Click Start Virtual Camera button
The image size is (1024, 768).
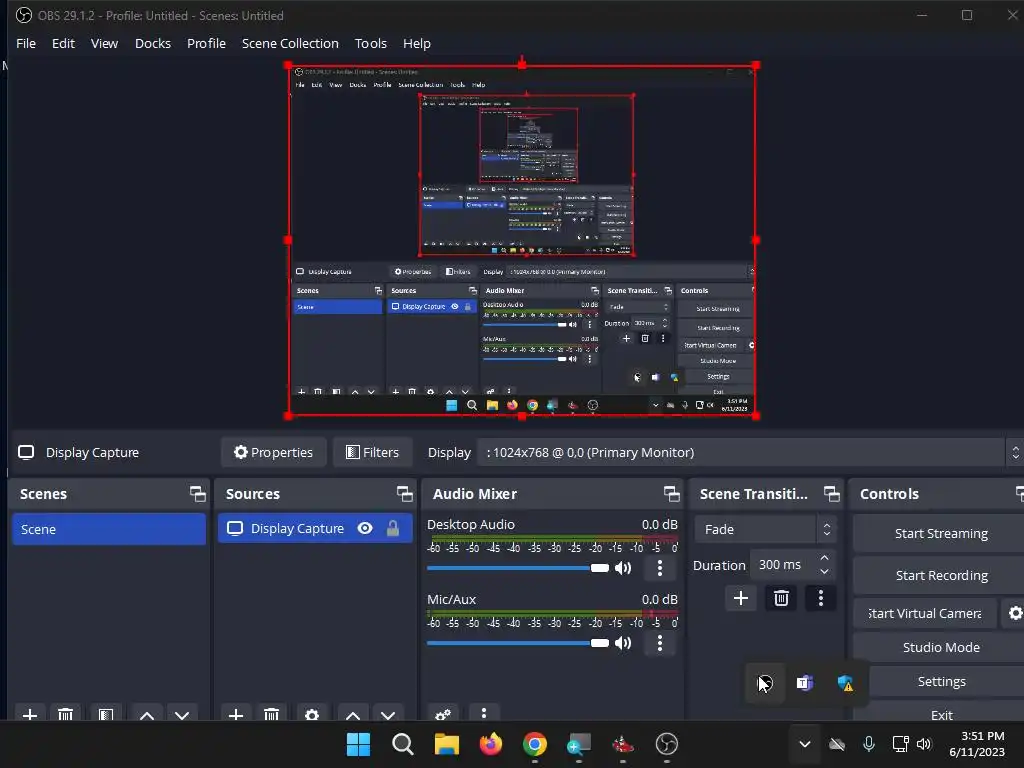pos(925,613)
